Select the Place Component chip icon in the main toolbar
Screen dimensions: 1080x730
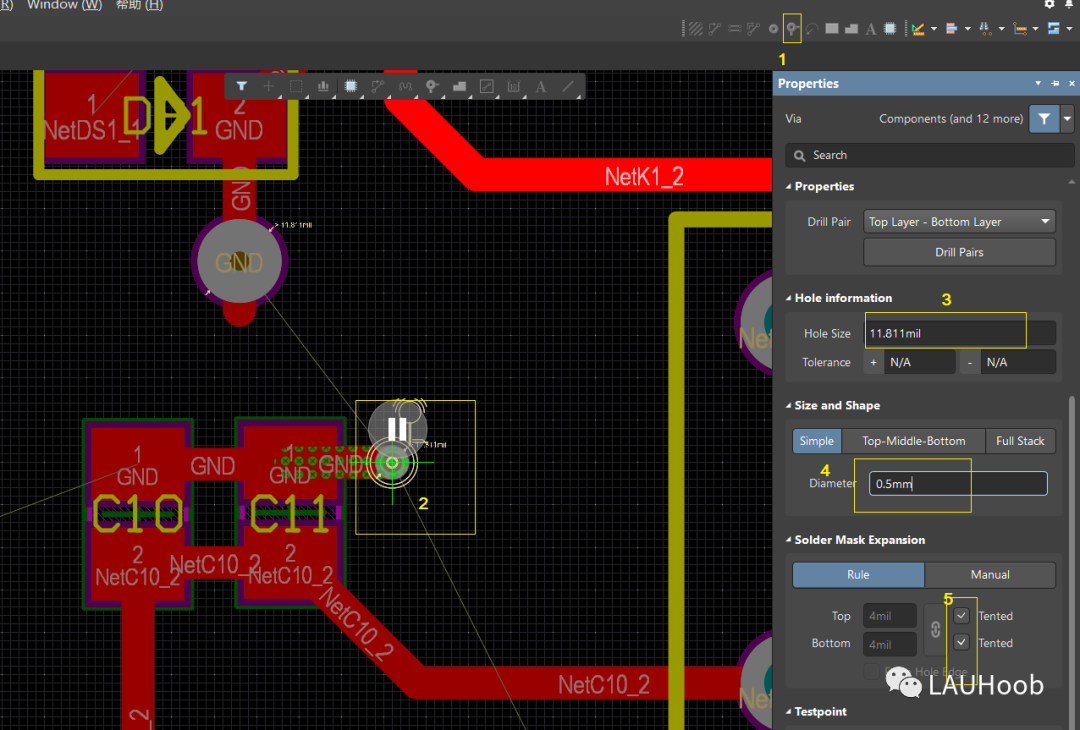click(x=890, y=28)
